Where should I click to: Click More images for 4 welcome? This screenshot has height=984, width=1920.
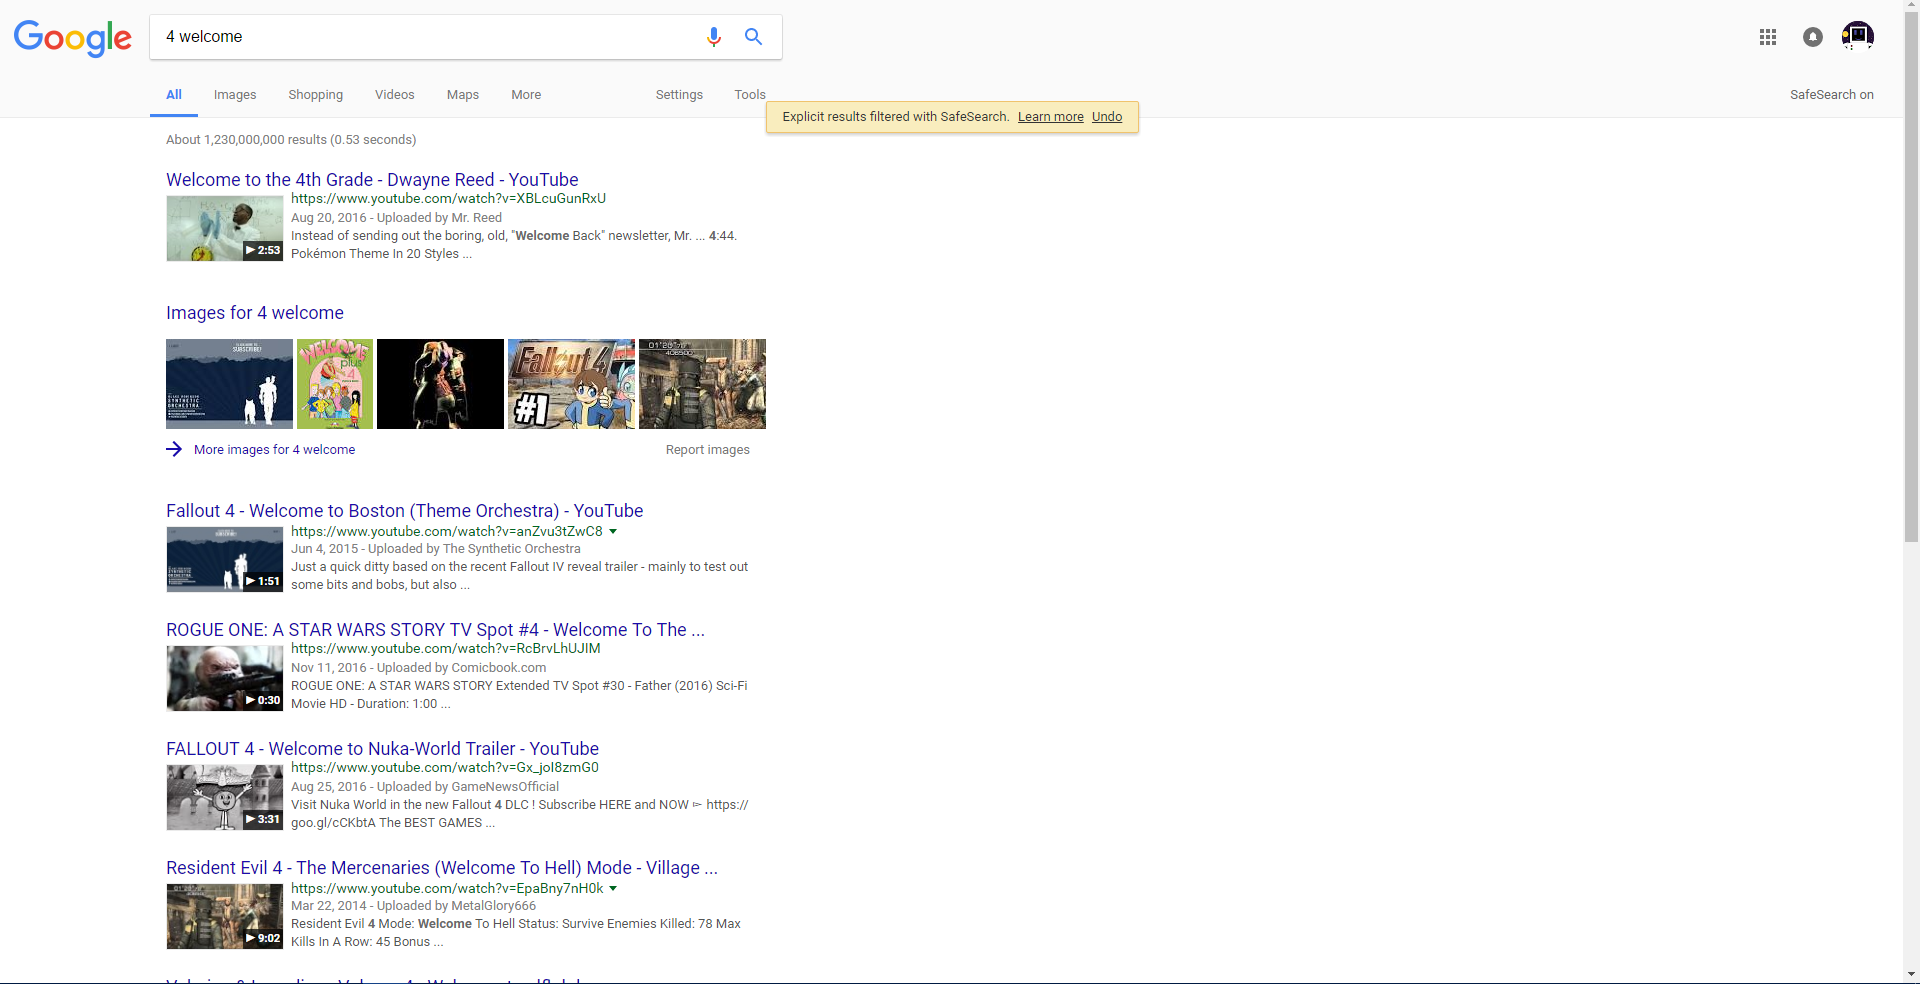pos(274,450)
